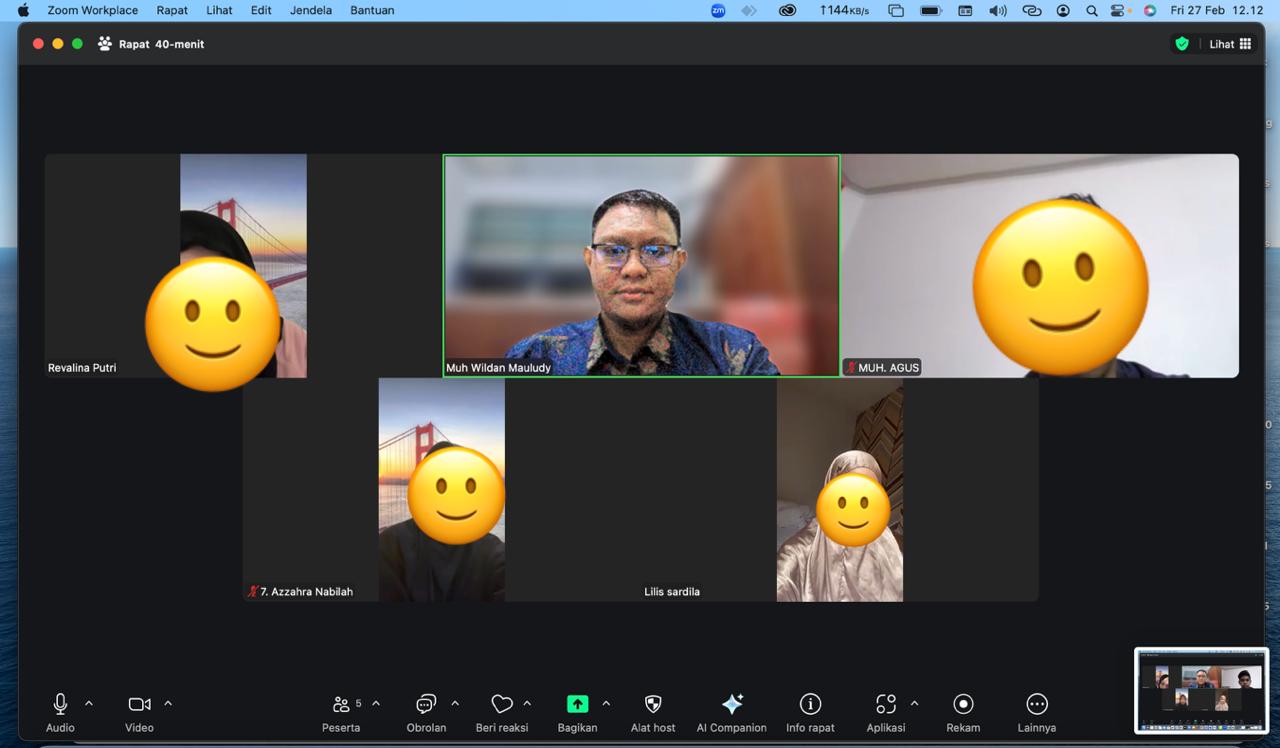Launch the AI Companion sparkle icon
The image size is (1280, 748).
pos(732,705)
